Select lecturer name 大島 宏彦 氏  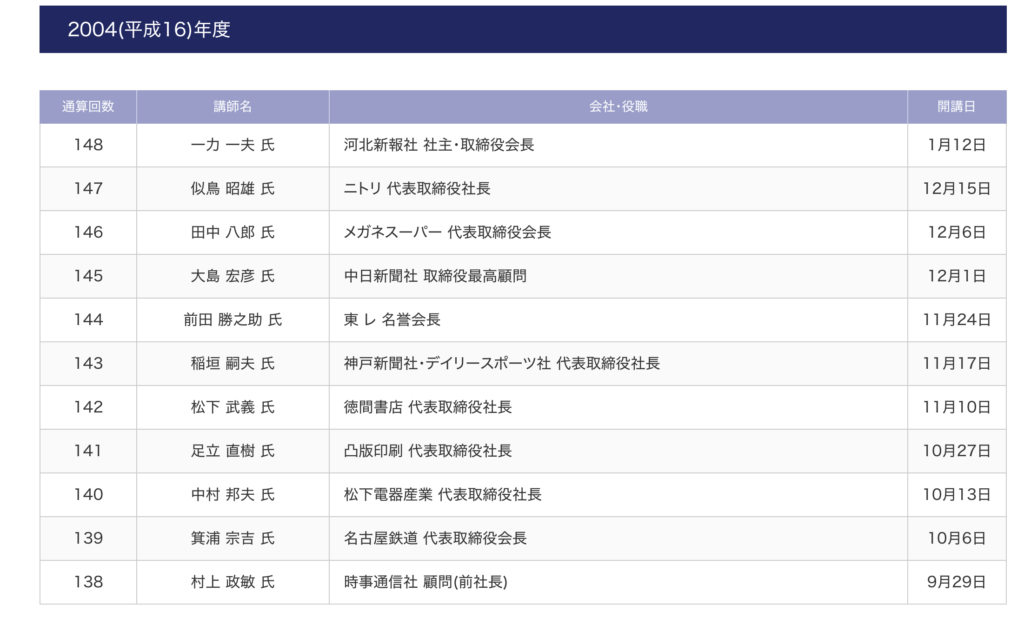coord(232,276)
